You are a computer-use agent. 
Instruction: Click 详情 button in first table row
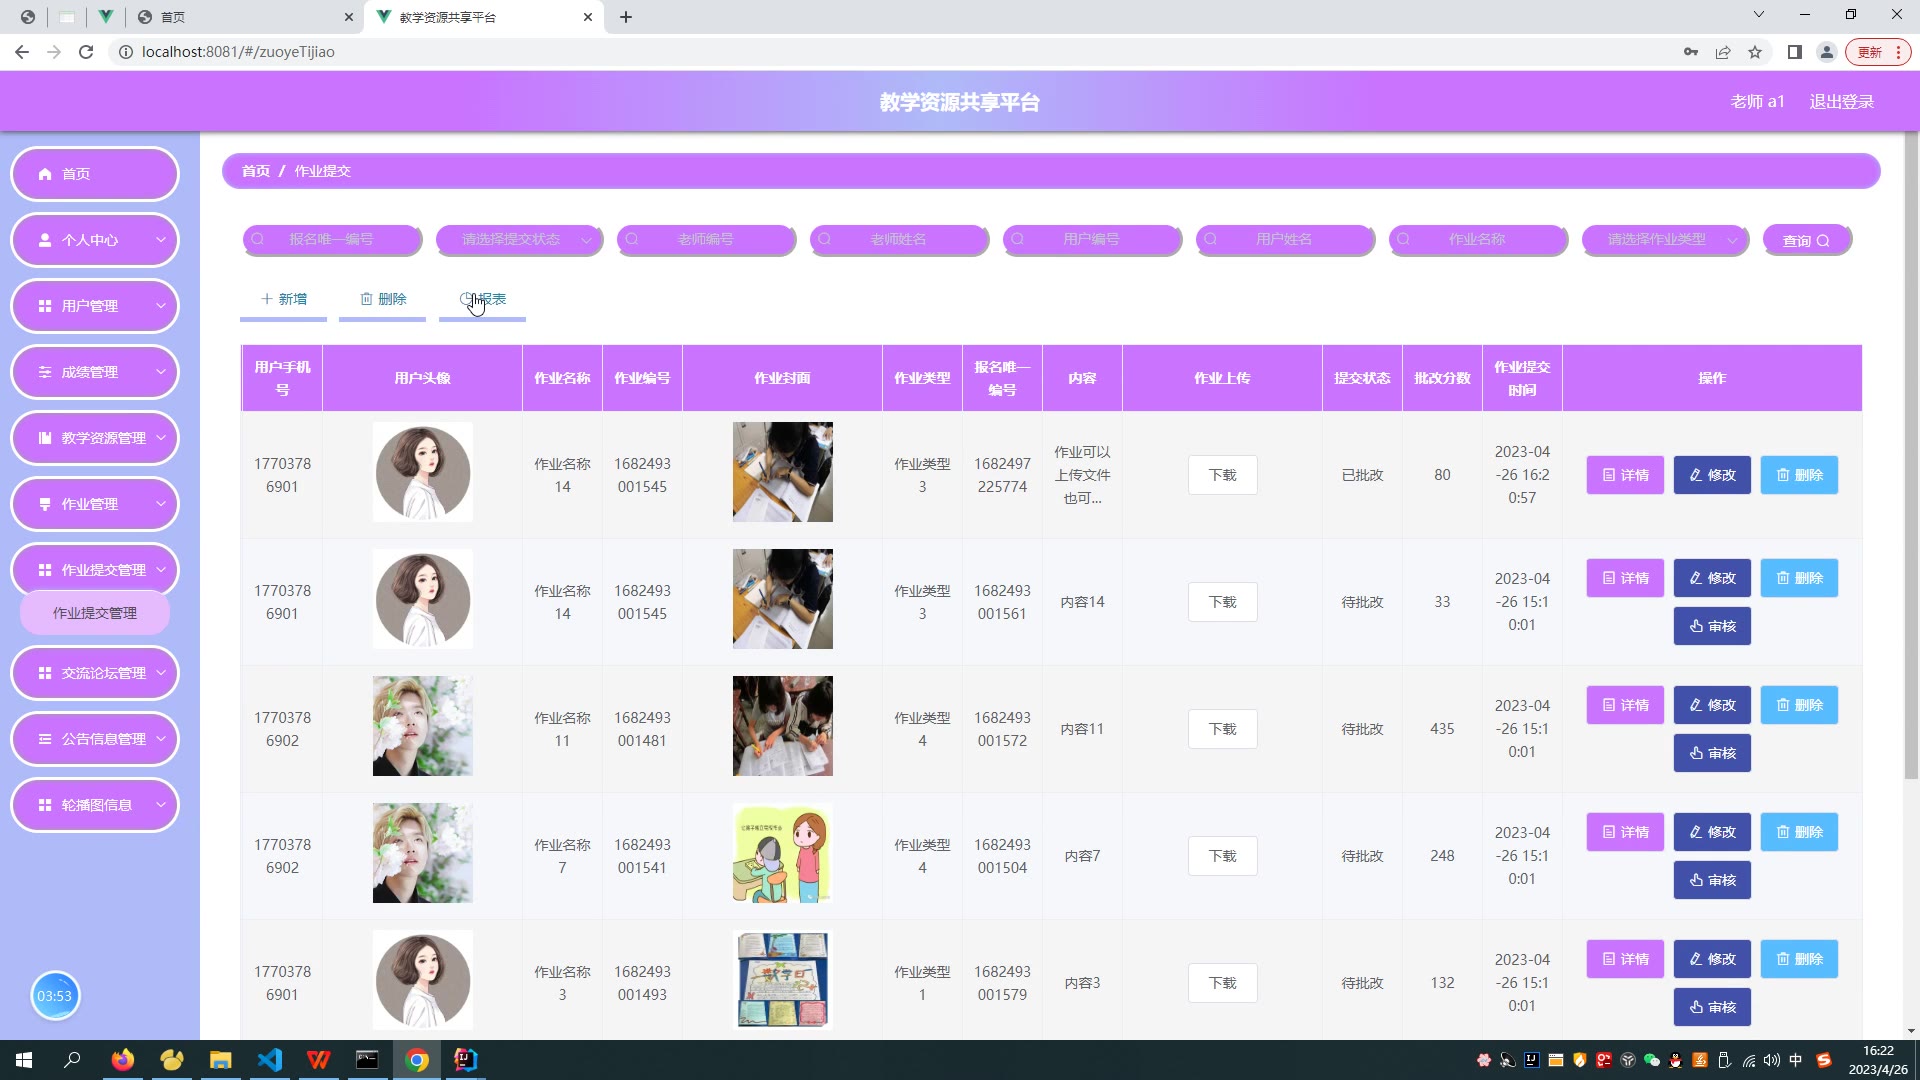click(1625, 475)
